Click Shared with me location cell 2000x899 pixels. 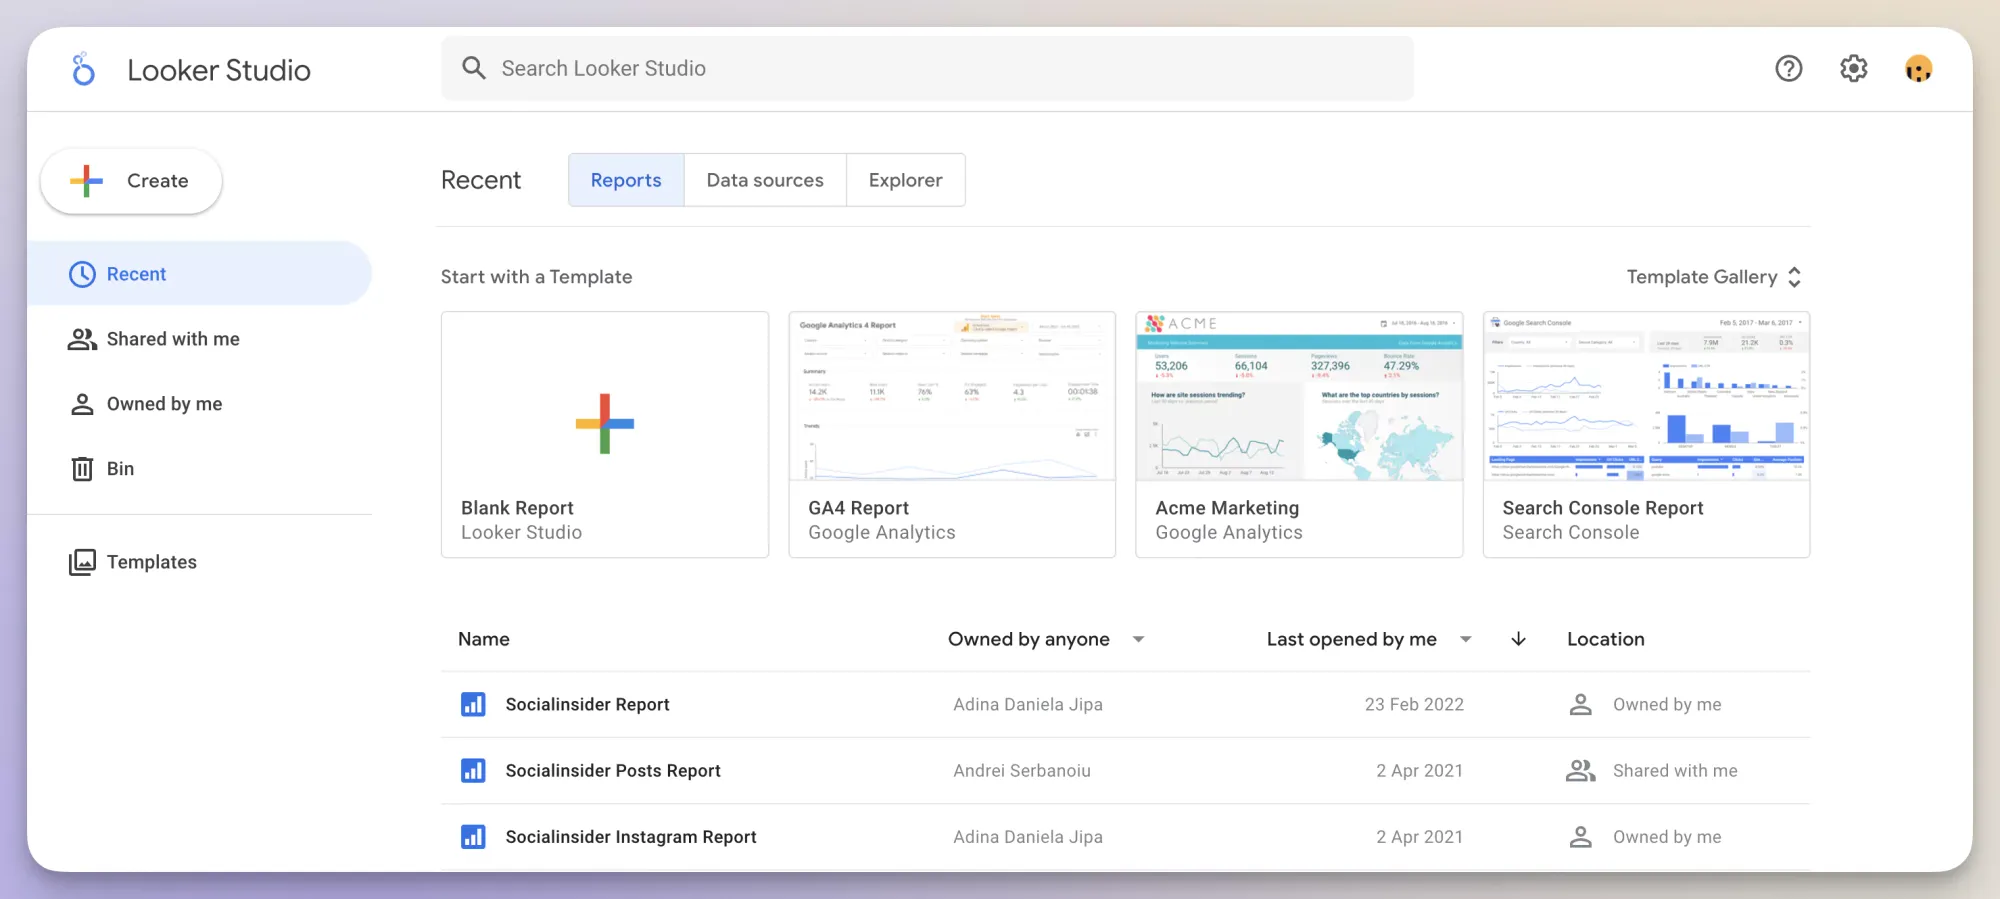(x=1675, y=770)
